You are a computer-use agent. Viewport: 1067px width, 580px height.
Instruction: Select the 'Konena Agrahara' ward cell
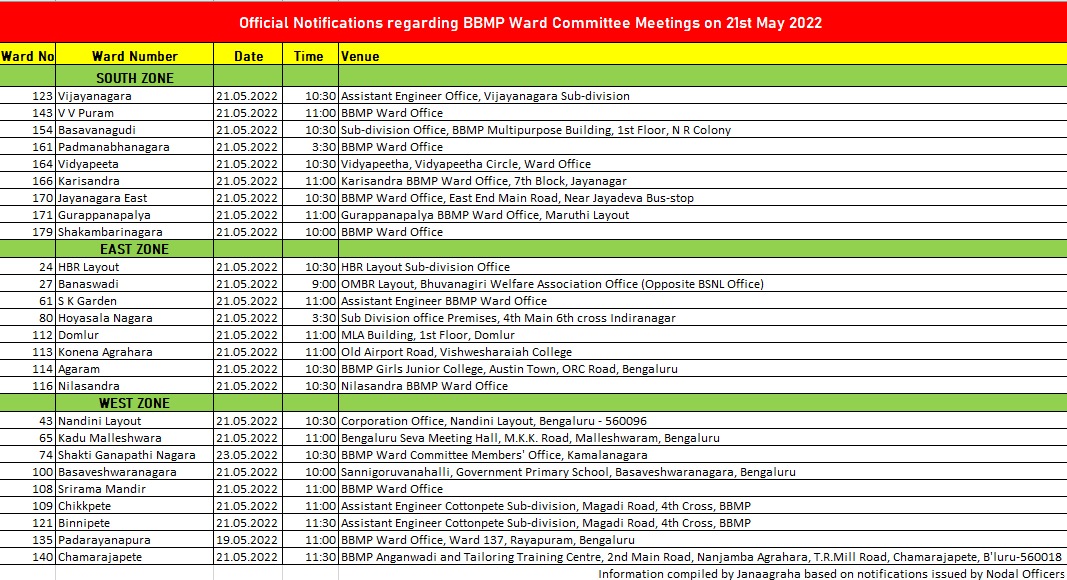pyautogui.click(x=135, y=352)
